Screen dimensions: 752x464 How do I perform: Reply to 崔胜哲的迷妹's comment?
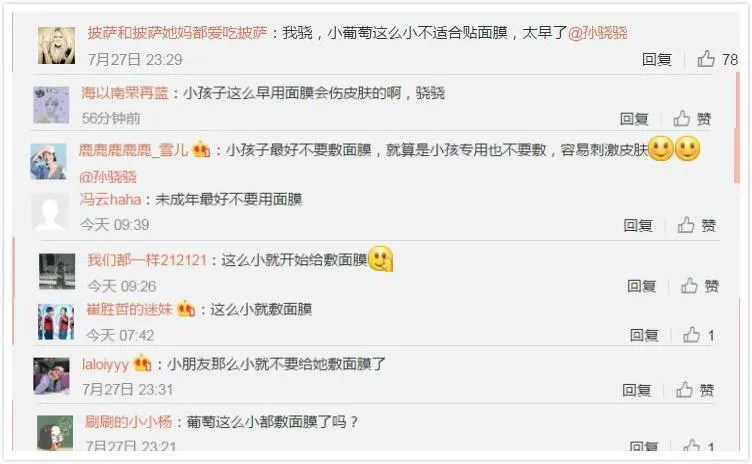(644, 335)
